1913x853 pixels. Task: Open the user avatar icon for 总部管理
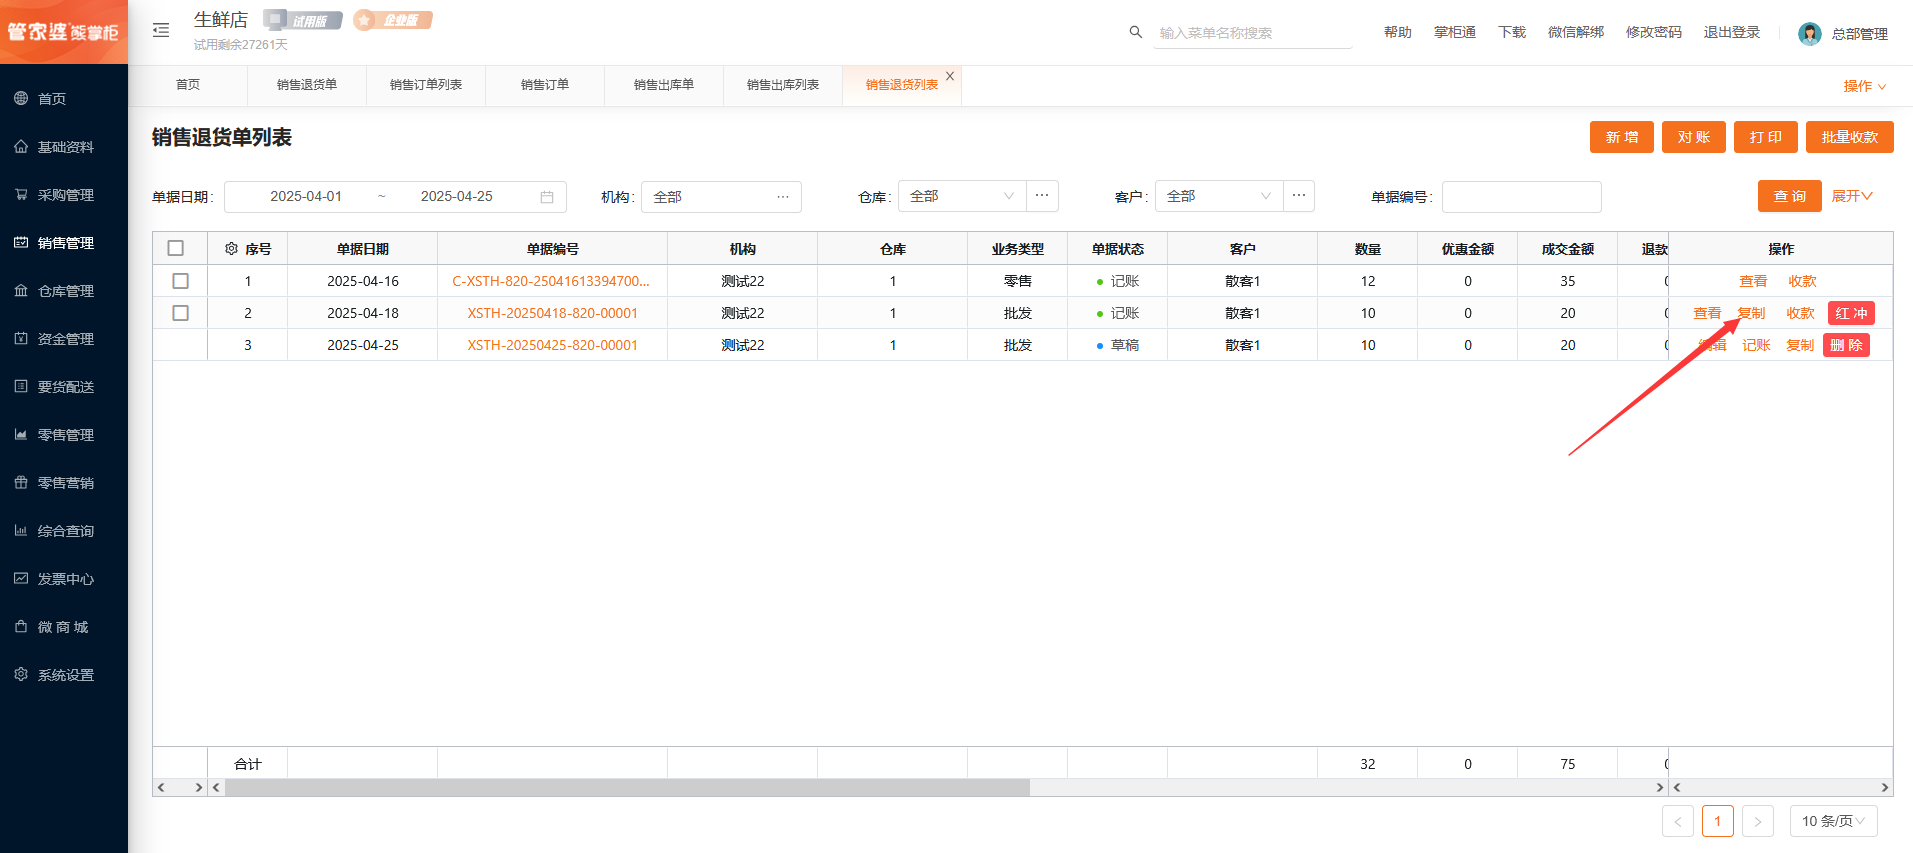point(1809,34)
